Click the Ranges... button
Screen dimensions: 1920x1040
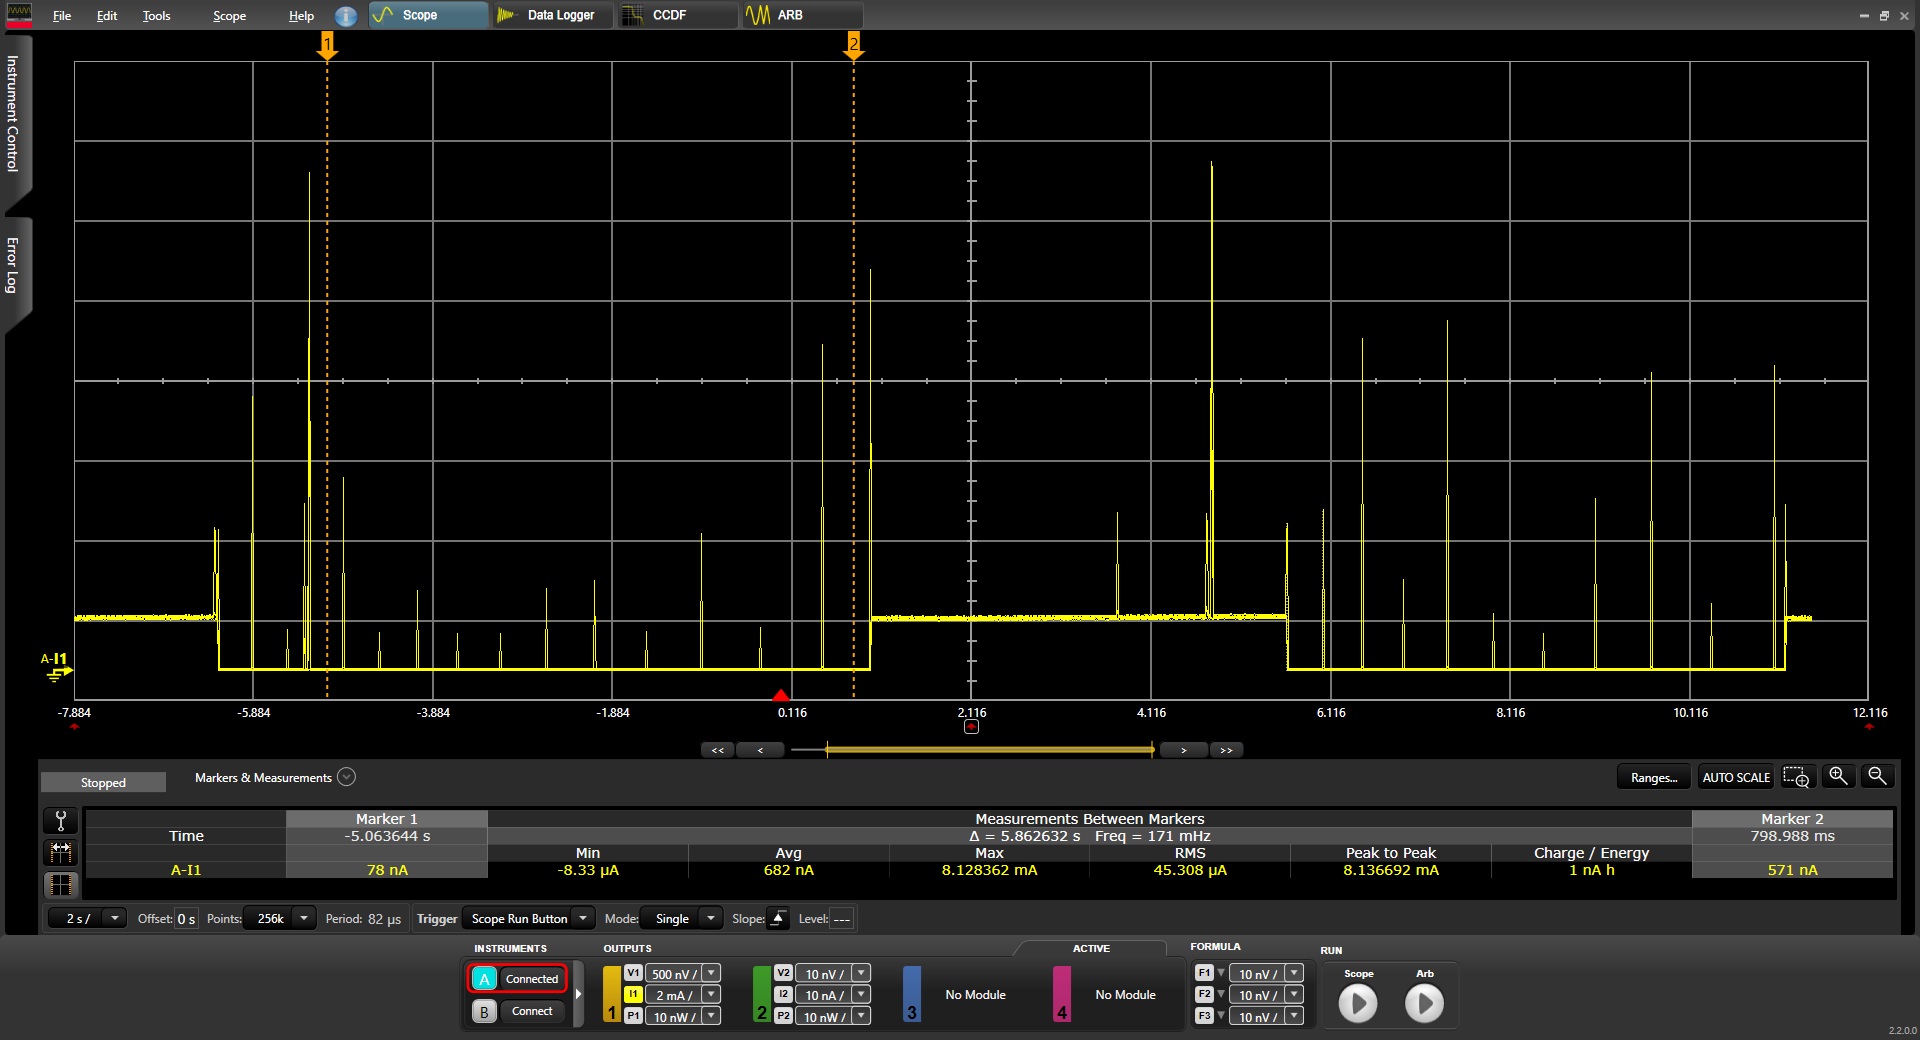(1653, 777)
